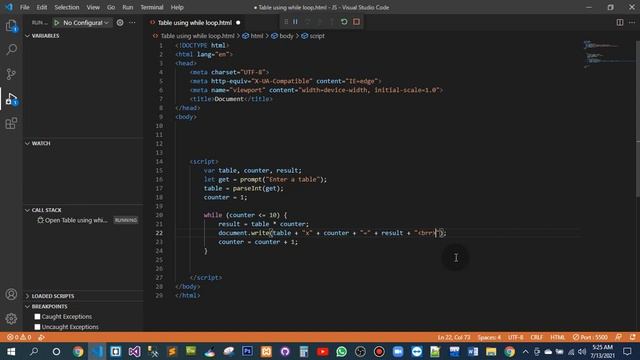
Task: Click Step Over in debug toolbar
Action: [307, 22]
